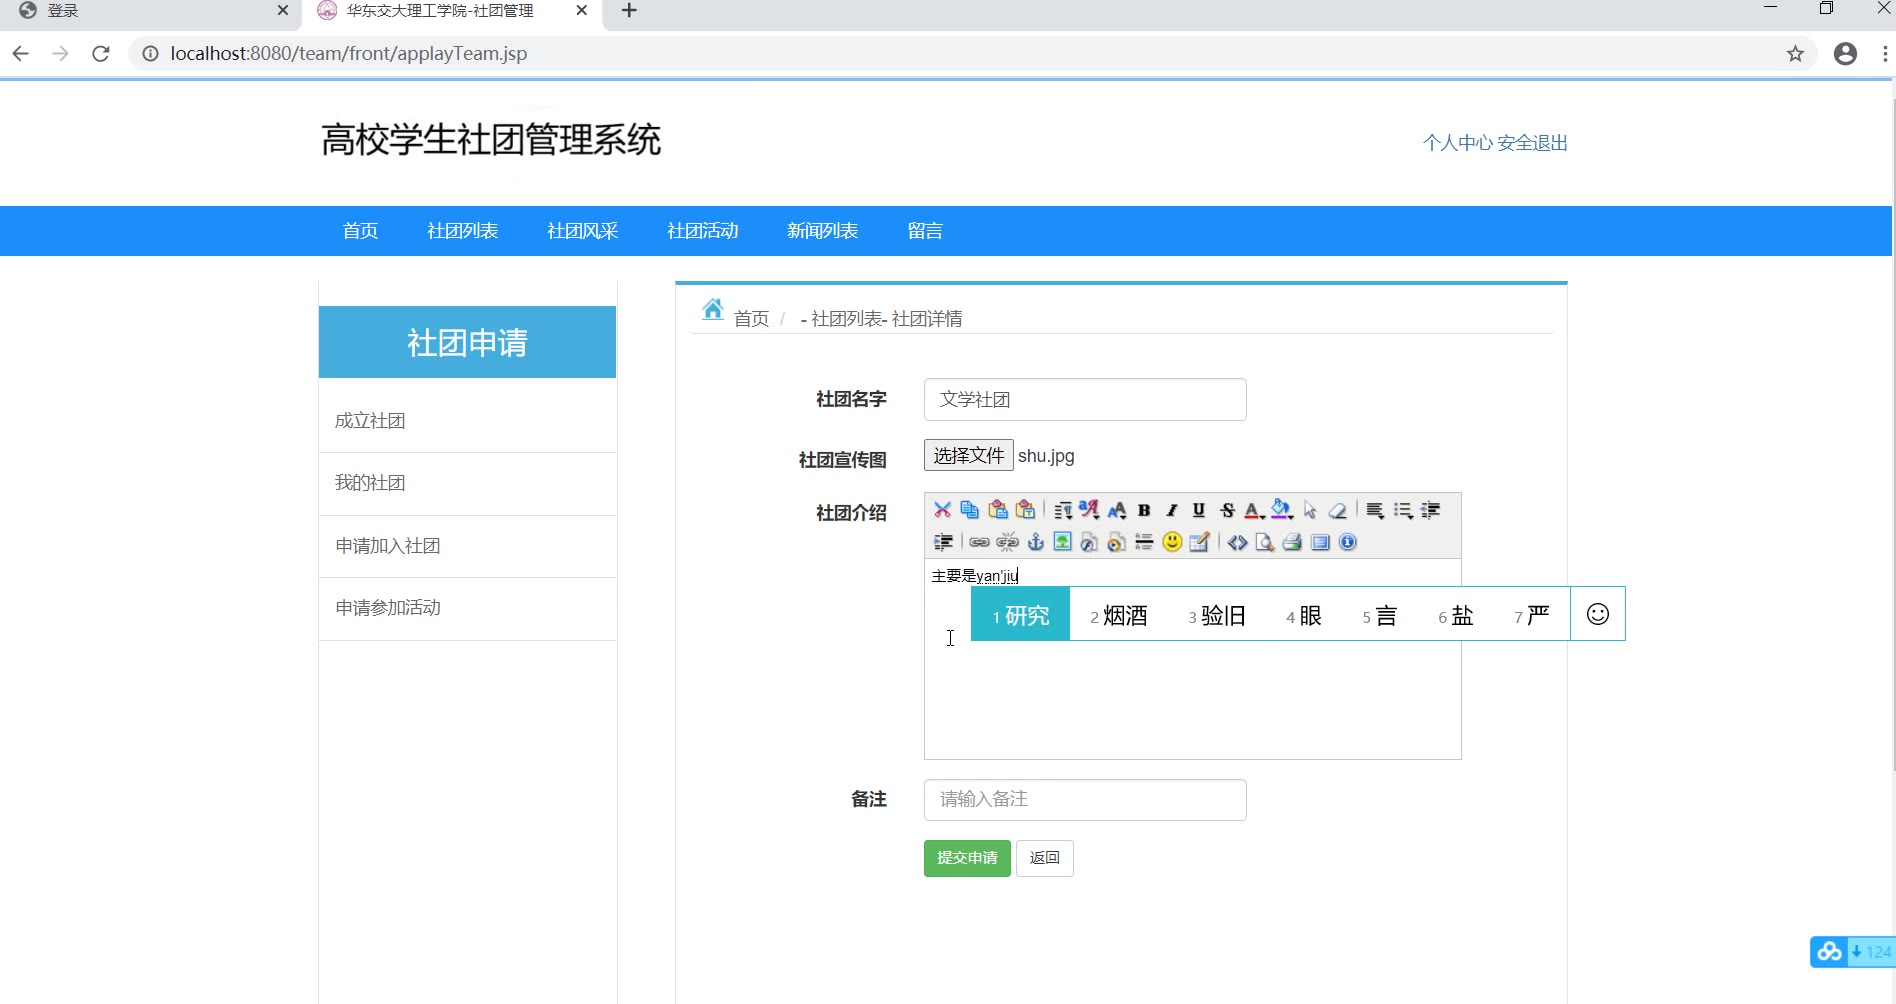Open the font size dropdown
The image size is (1896, 1004).
tap(1117, 510)
